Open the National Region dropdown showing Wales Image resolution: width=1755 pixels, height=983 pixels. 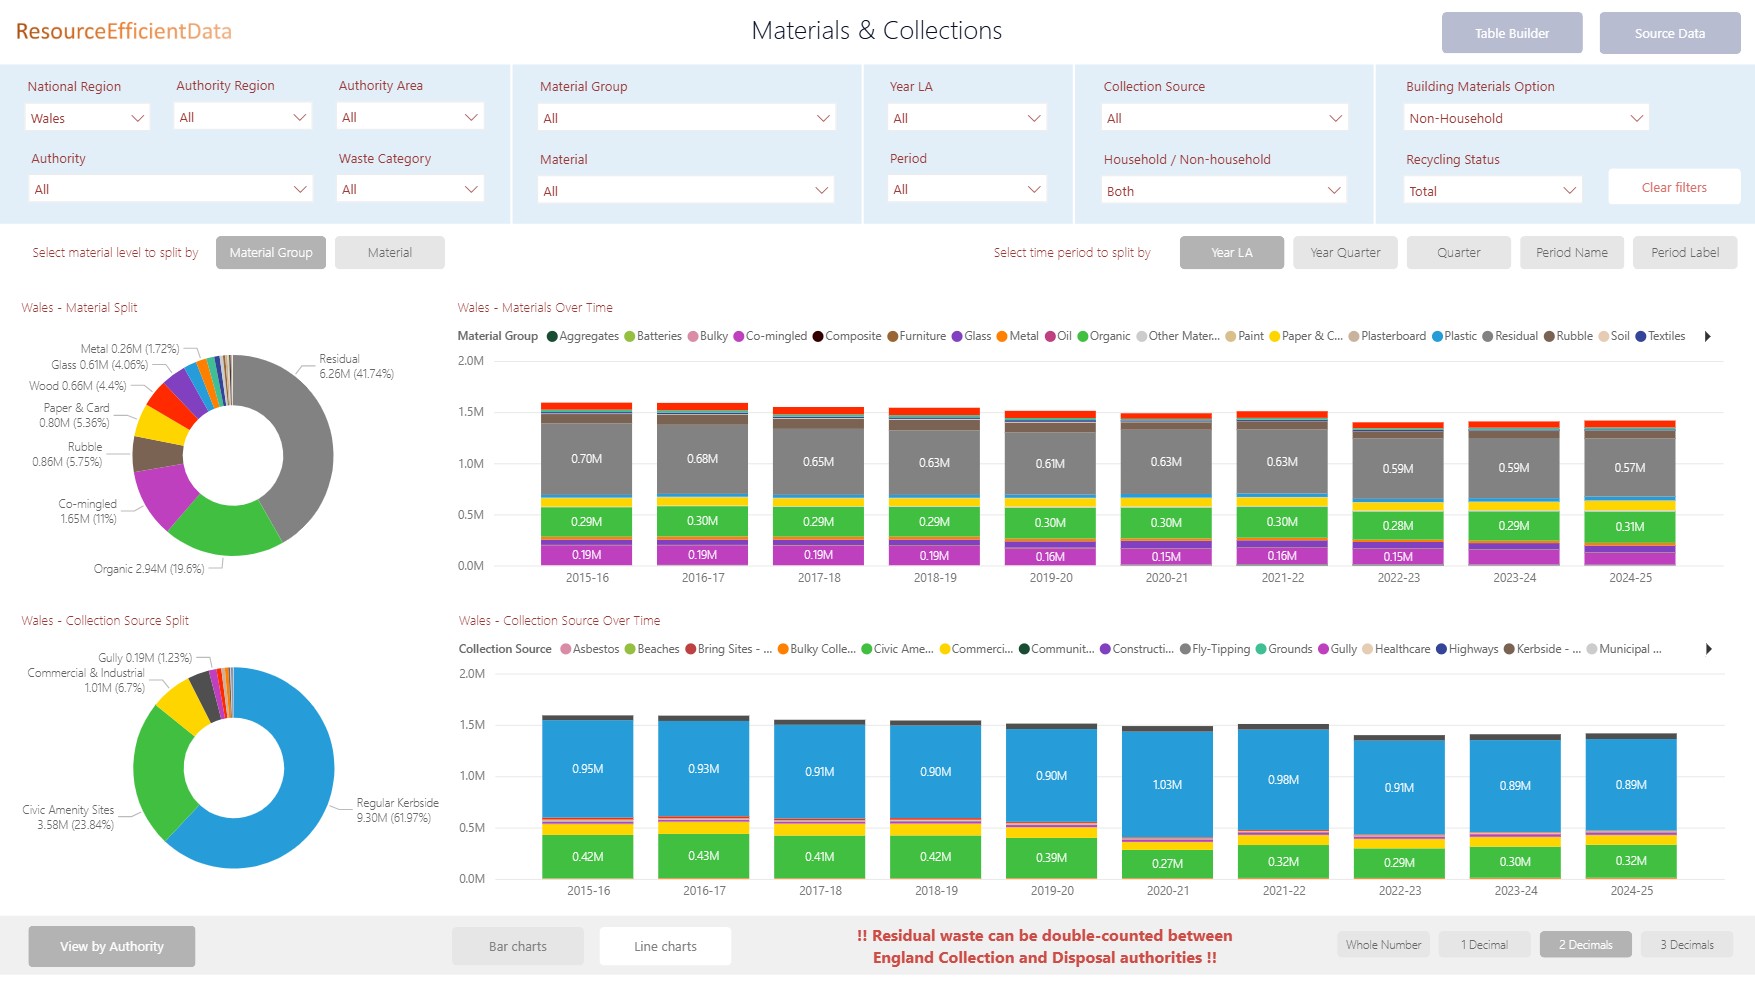87,118
